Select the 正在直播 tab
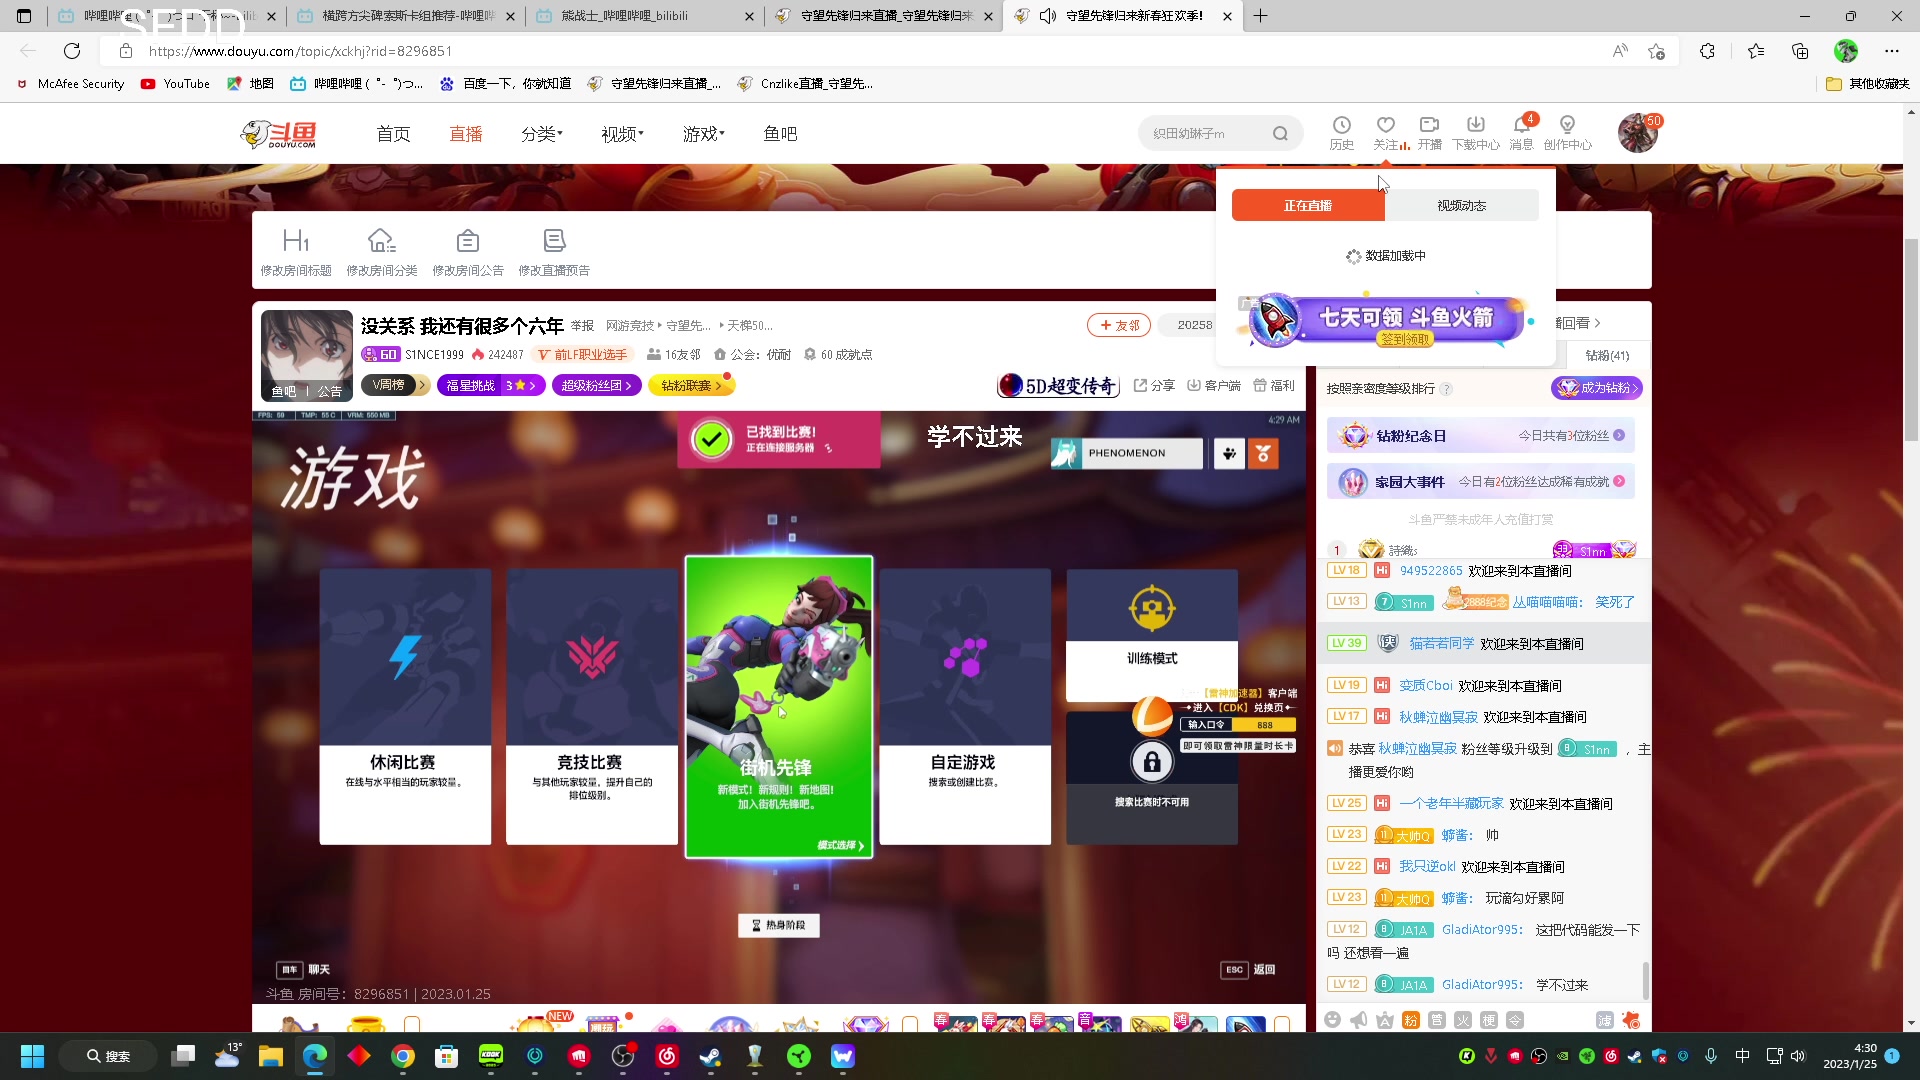 point(1308,205)
